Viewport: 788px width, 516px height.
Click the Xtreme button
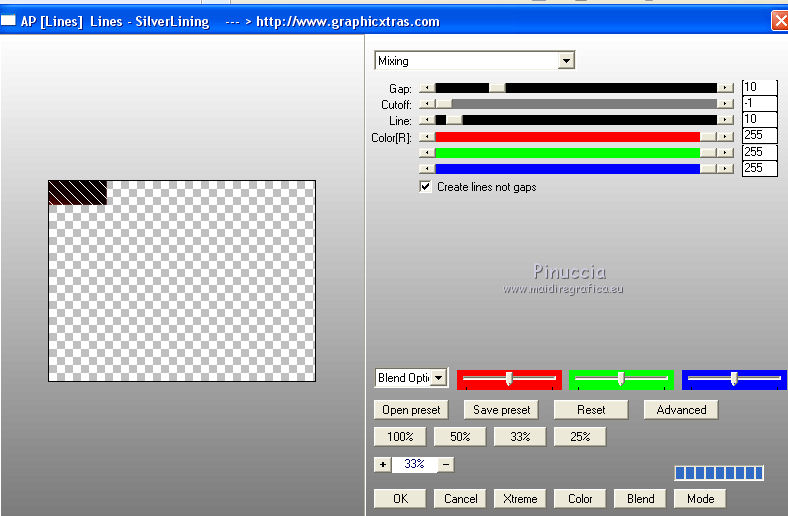pos(520,498)
